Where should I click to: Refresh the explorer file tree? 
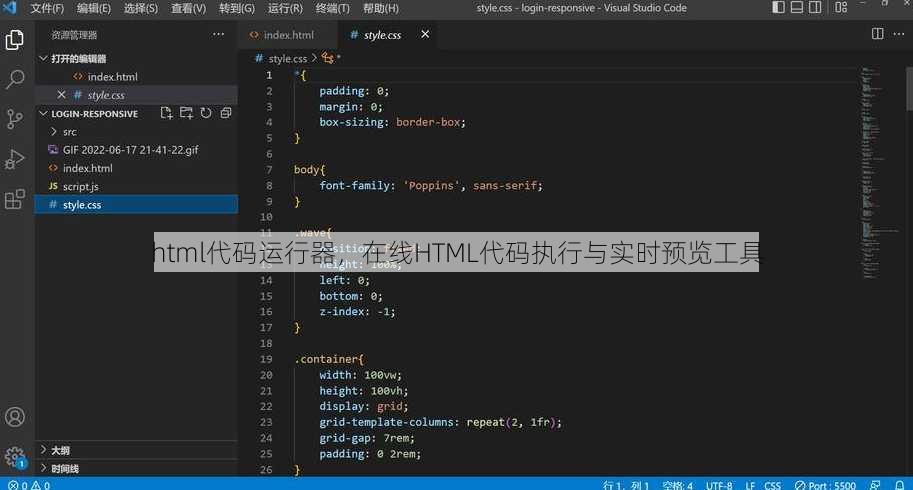(x=206, y=113)
